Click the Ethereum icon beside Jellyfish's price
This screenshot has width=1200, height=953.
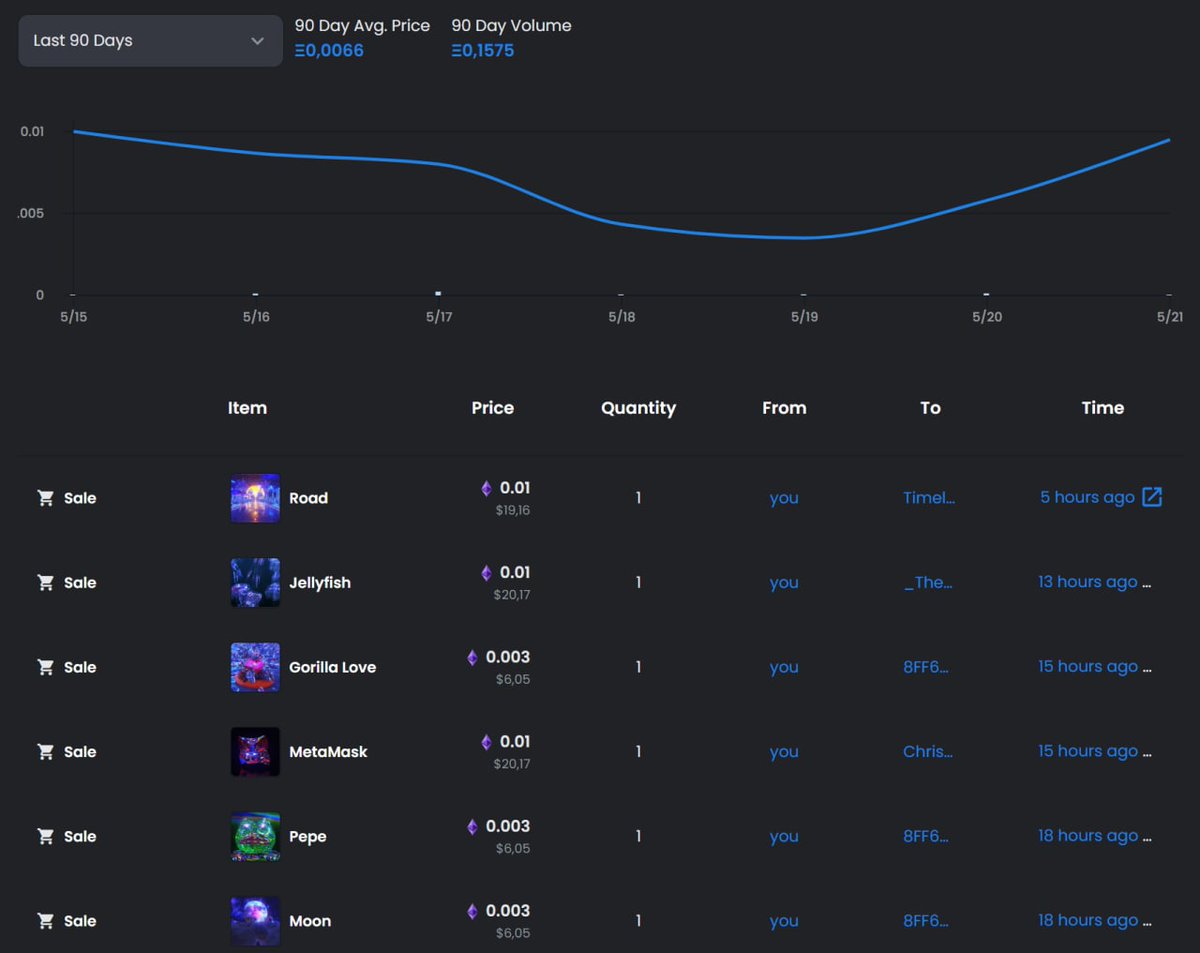pyautogui.click(x=487, y=573)
